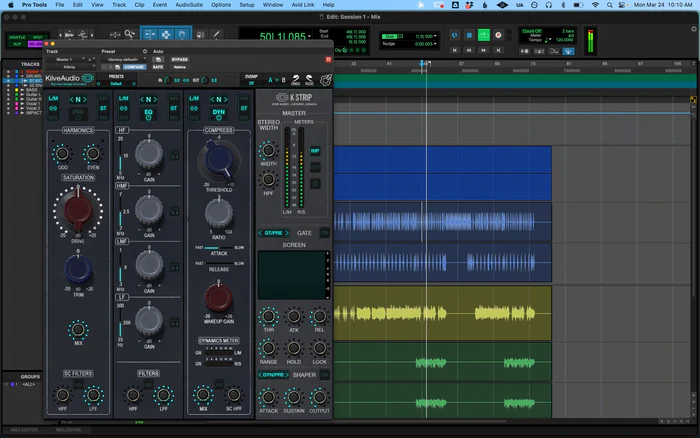Viewport: 700px width, 438px height.
Task: Open the KStrip settings gear icon
Action: point(325,79)
